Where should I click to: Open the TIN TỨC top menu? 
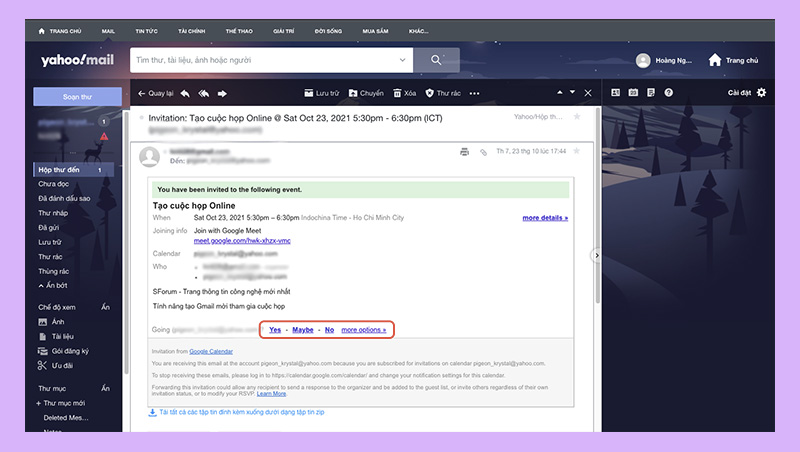click(x=146, y=31)
